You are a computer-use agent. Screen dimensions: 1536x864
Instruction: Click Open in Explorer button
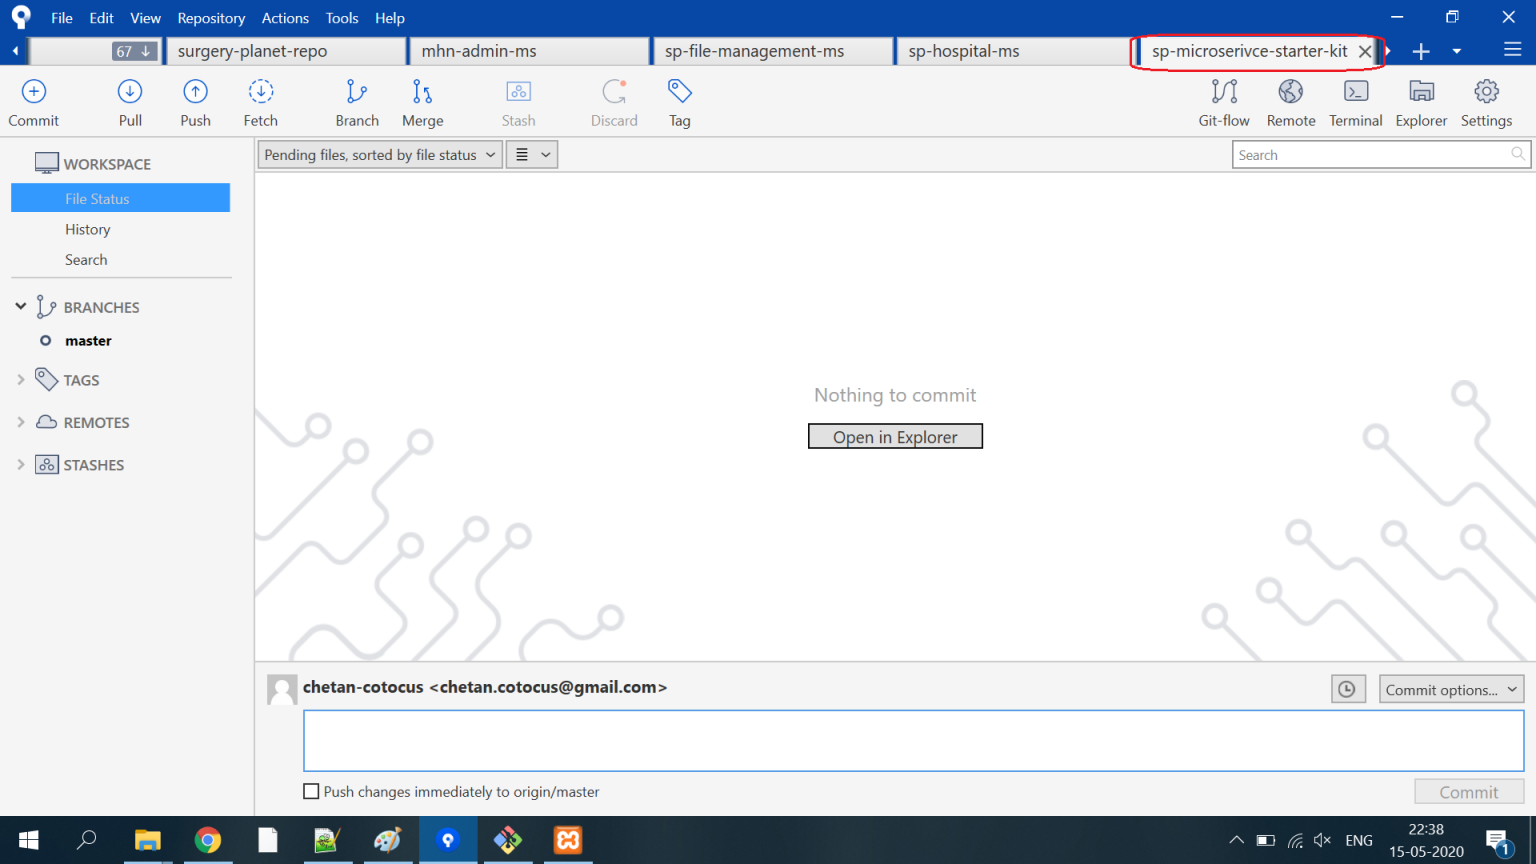(895, 437)
